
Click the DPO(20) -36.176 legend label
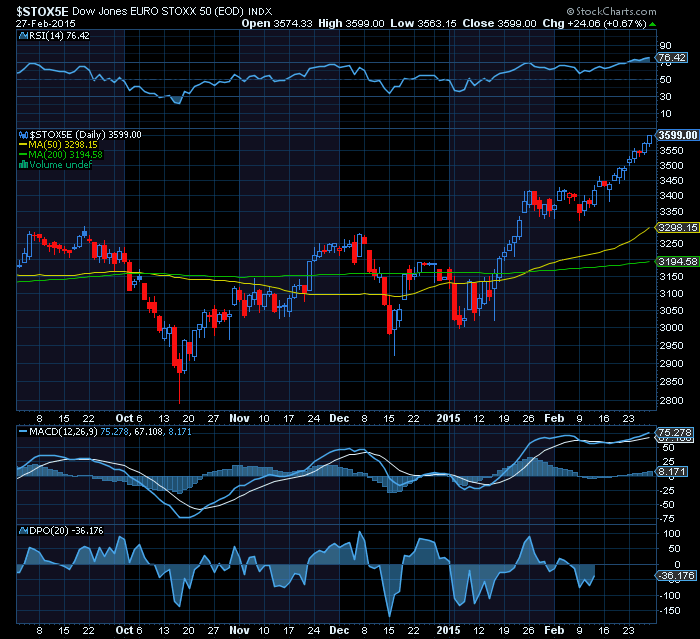tap(66, 530)
